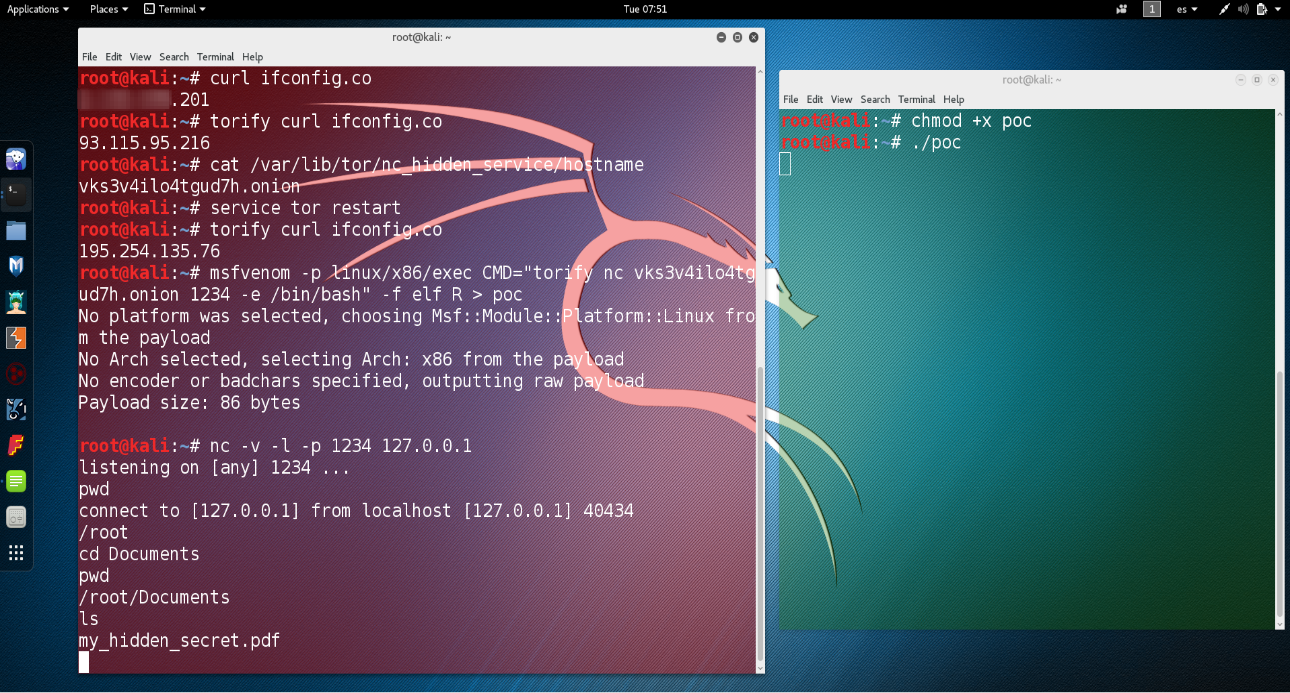
Task: Click 'chmod +x poc' command in green terminal
Action: pos(971,121)
